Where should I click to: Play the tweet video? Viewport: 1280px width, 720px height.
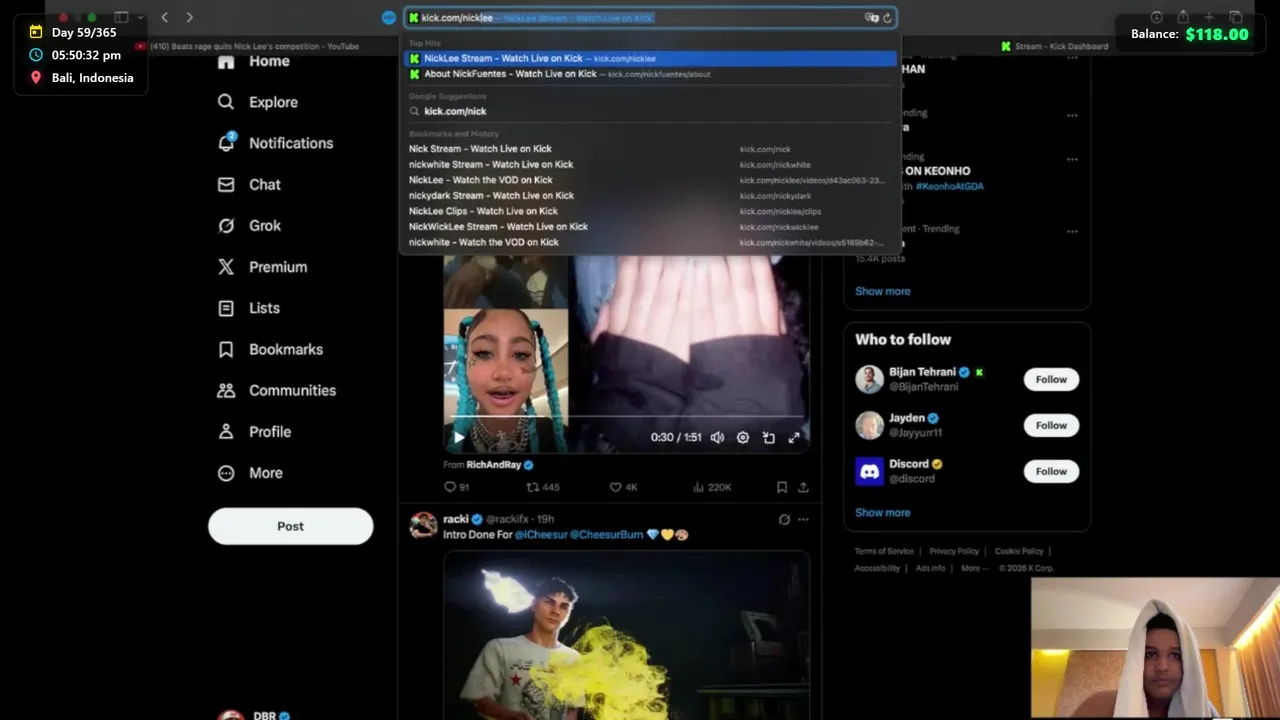coord(459,437)
